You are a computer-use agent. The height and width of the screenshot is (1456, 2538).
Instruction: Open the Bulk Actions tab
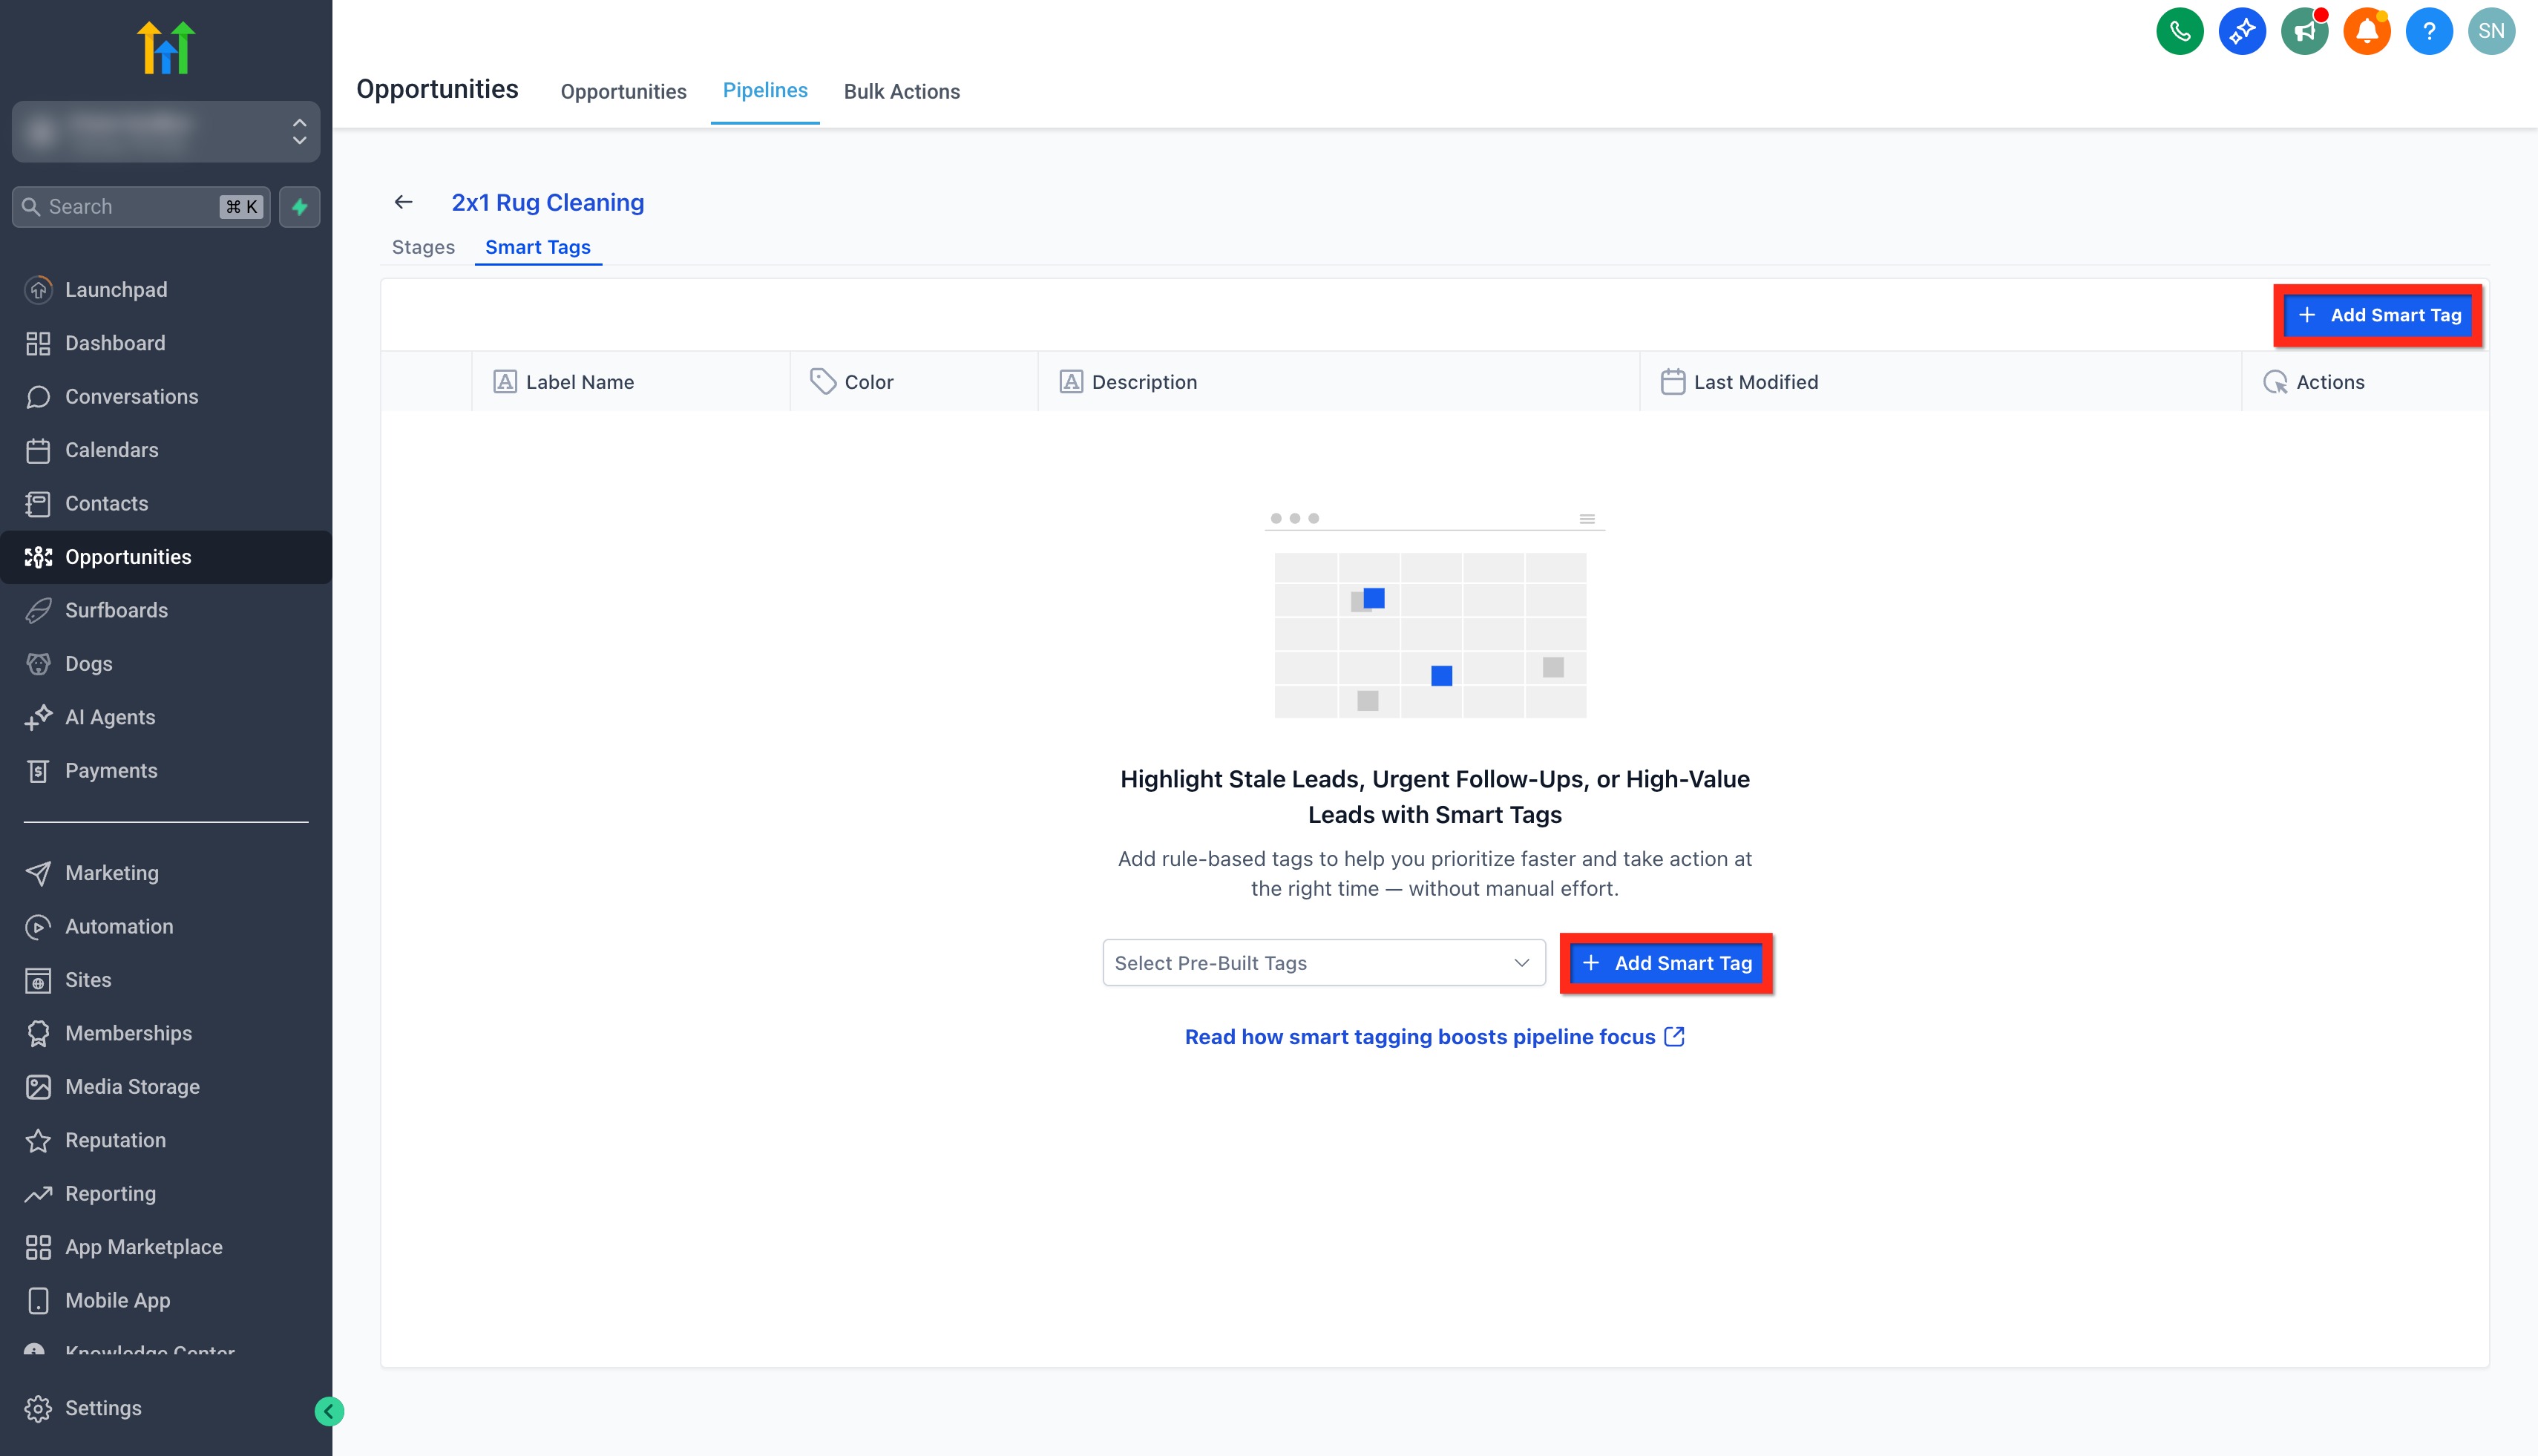[901, 91]
